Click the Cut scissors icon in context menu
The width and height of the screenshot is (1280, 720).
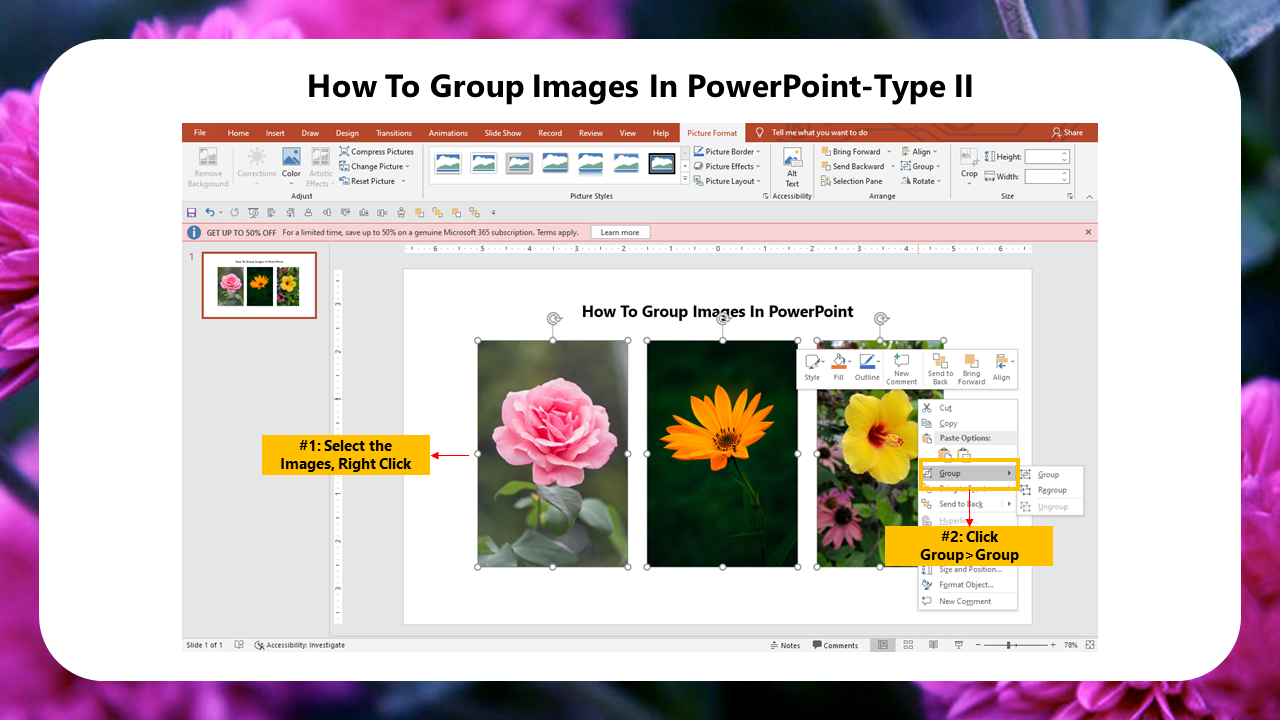click(927, 408)
